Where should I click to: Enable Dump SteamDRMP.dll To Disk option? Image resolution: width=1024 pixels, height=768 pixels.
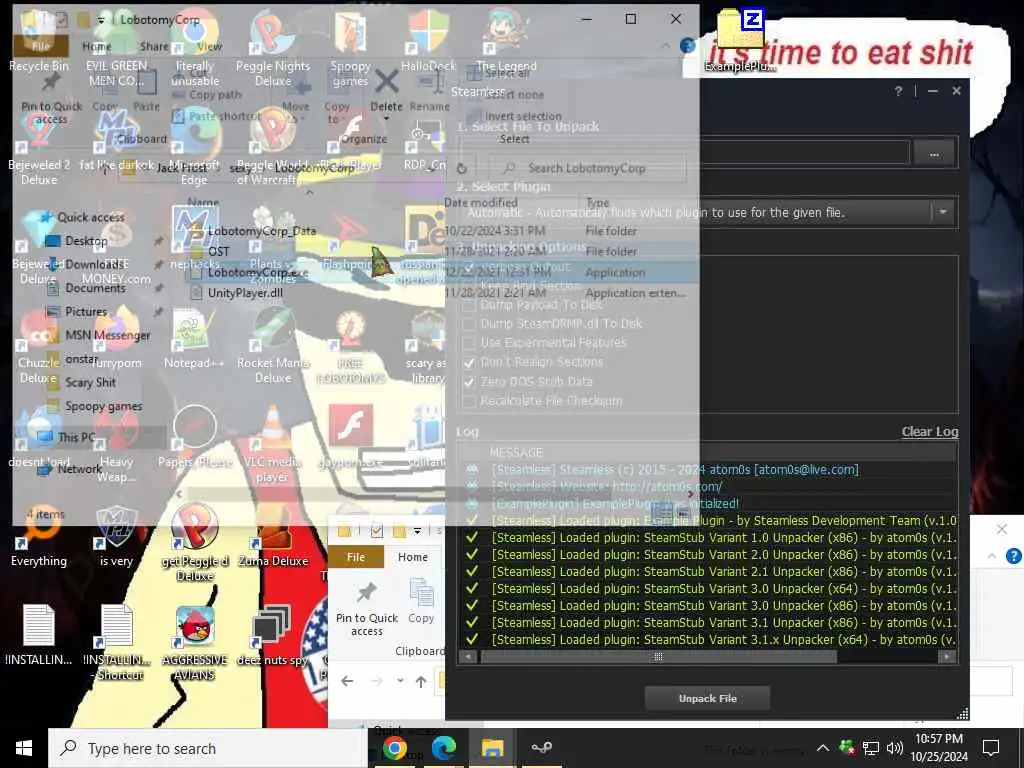tap(469, 324)
